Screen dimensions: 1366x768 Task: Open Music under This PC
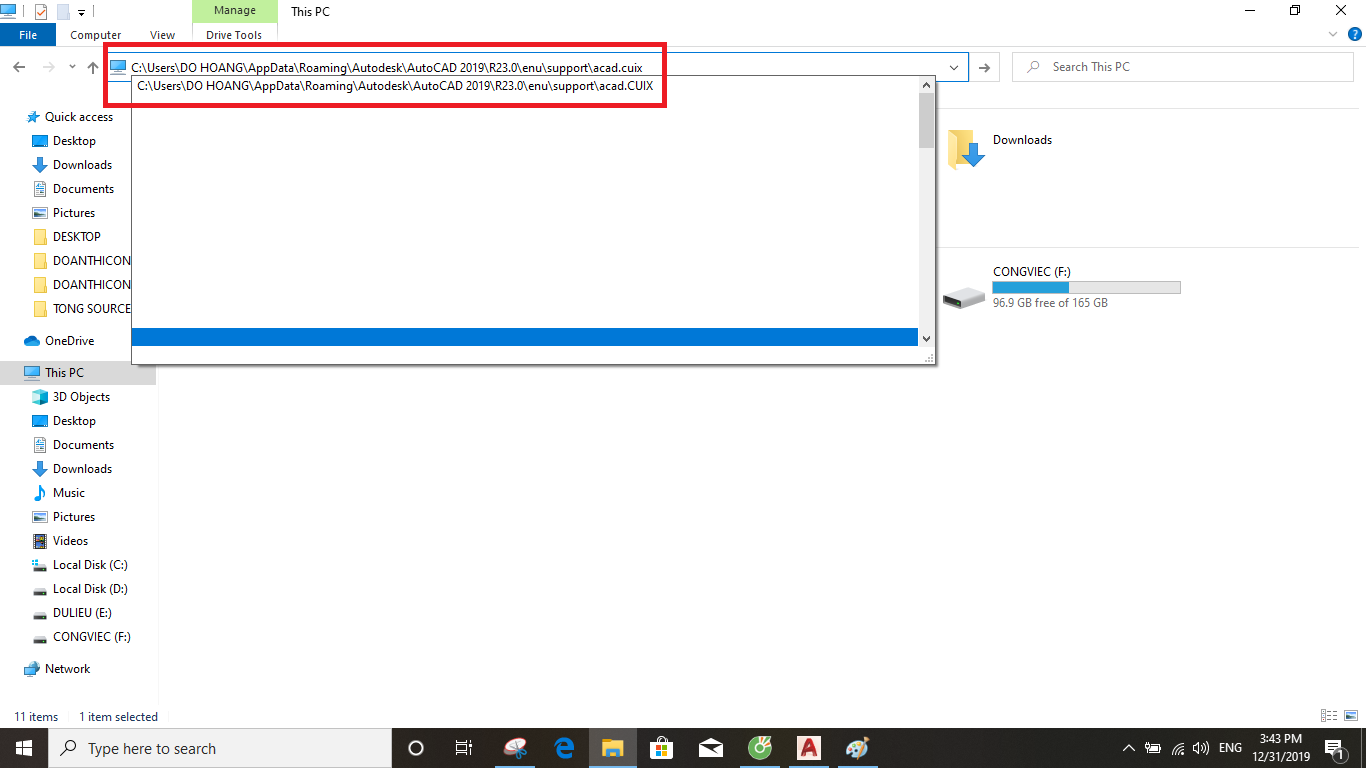[x=68, y=493]
